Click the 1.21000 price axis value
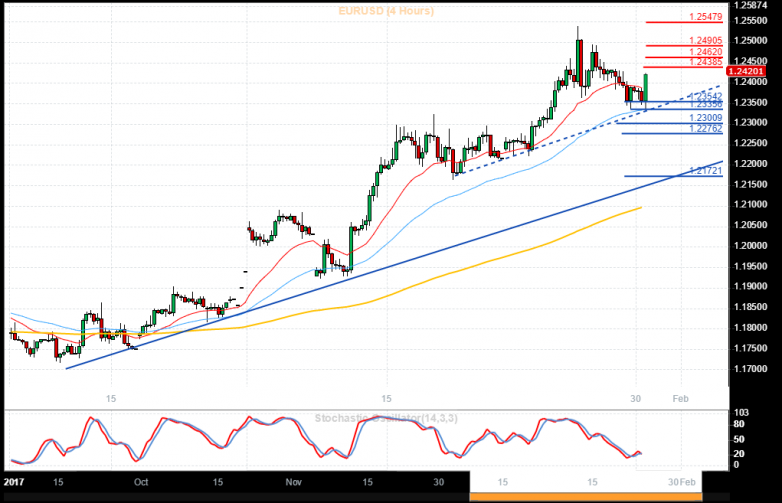782x503 pixels. click(751, 204)
